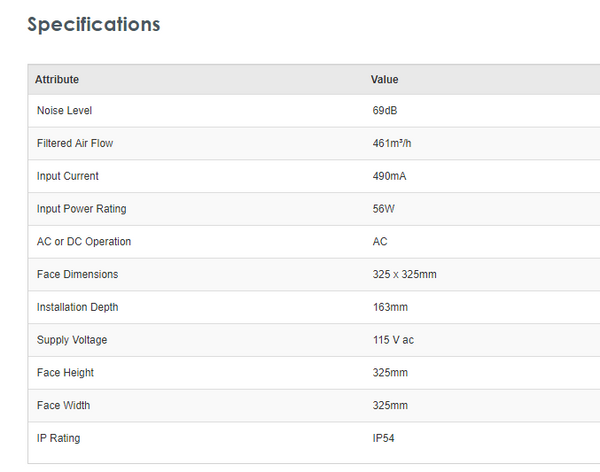Click the 163mm installation depth value
600x472 pixels.
(x=389, y=307)
